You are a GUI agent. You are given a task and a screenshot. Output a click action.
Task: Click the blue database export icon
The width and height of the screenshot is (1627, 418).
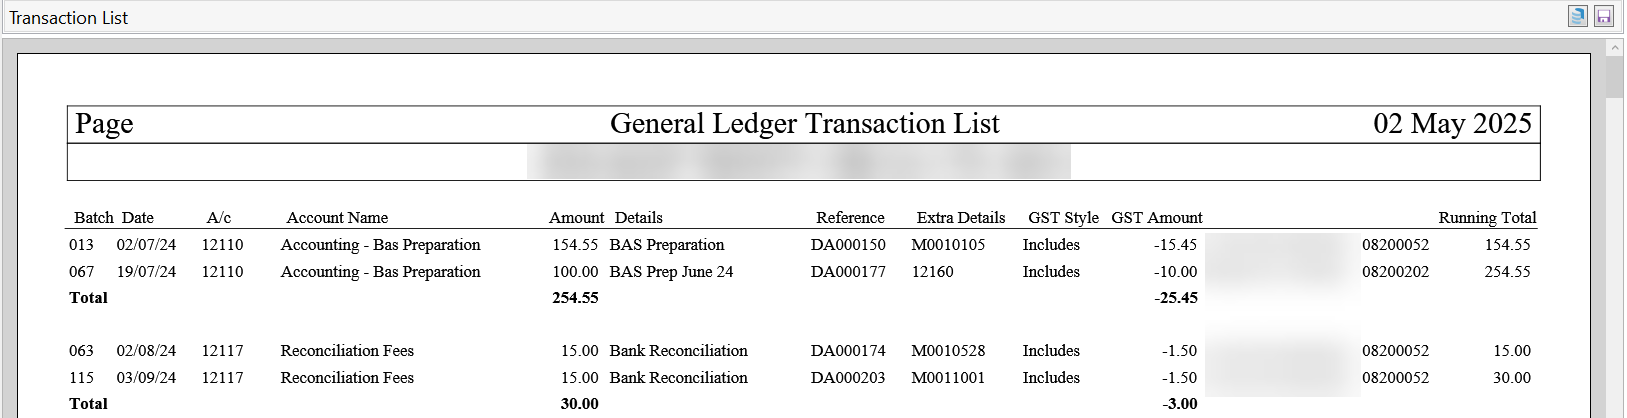point(1578,16)
